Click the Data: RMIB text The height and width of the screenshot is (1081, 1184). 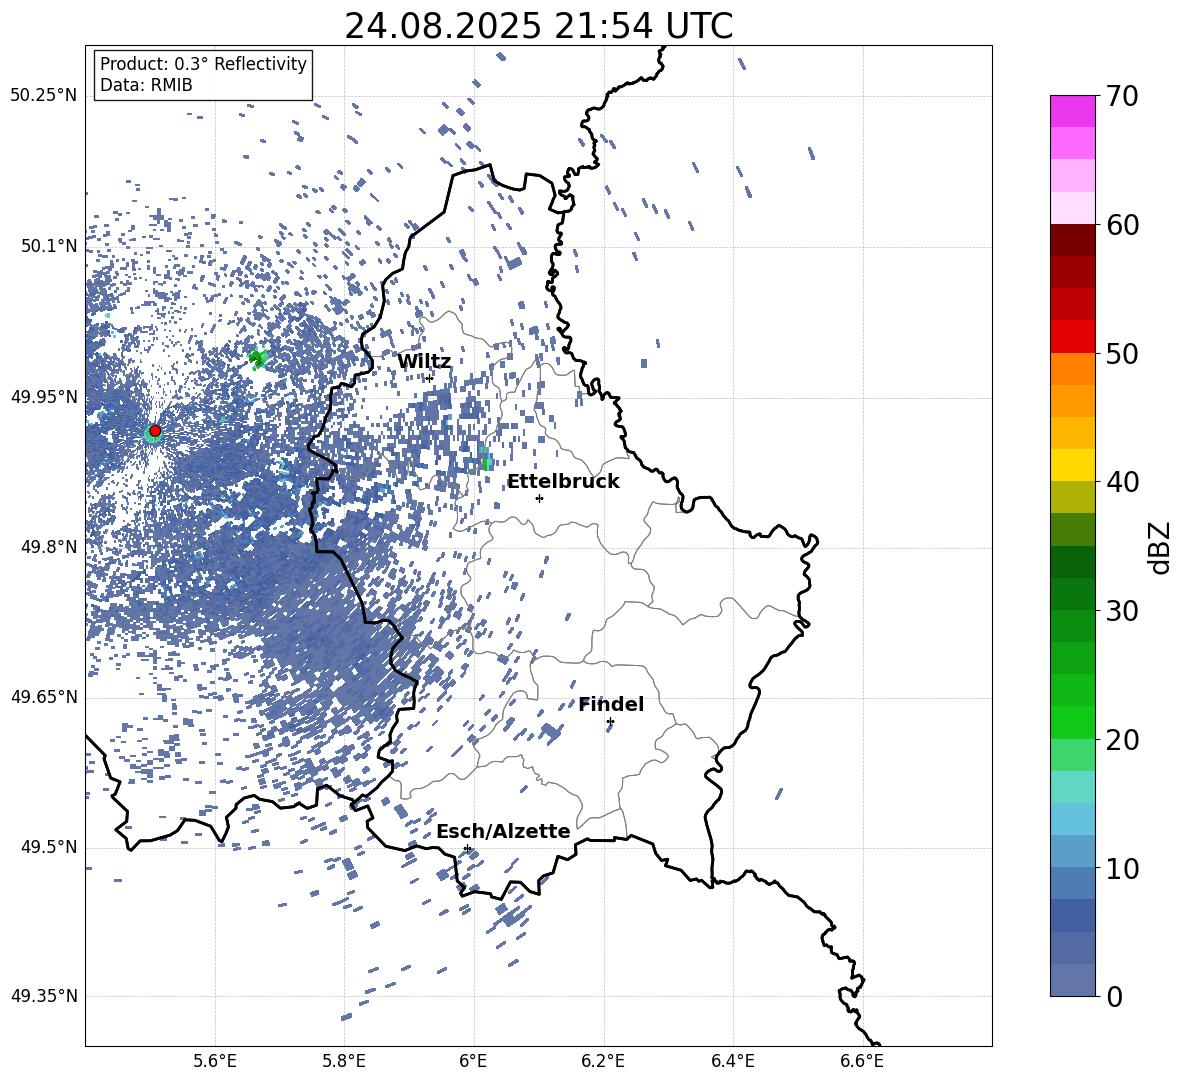click(x=146, y=85)
